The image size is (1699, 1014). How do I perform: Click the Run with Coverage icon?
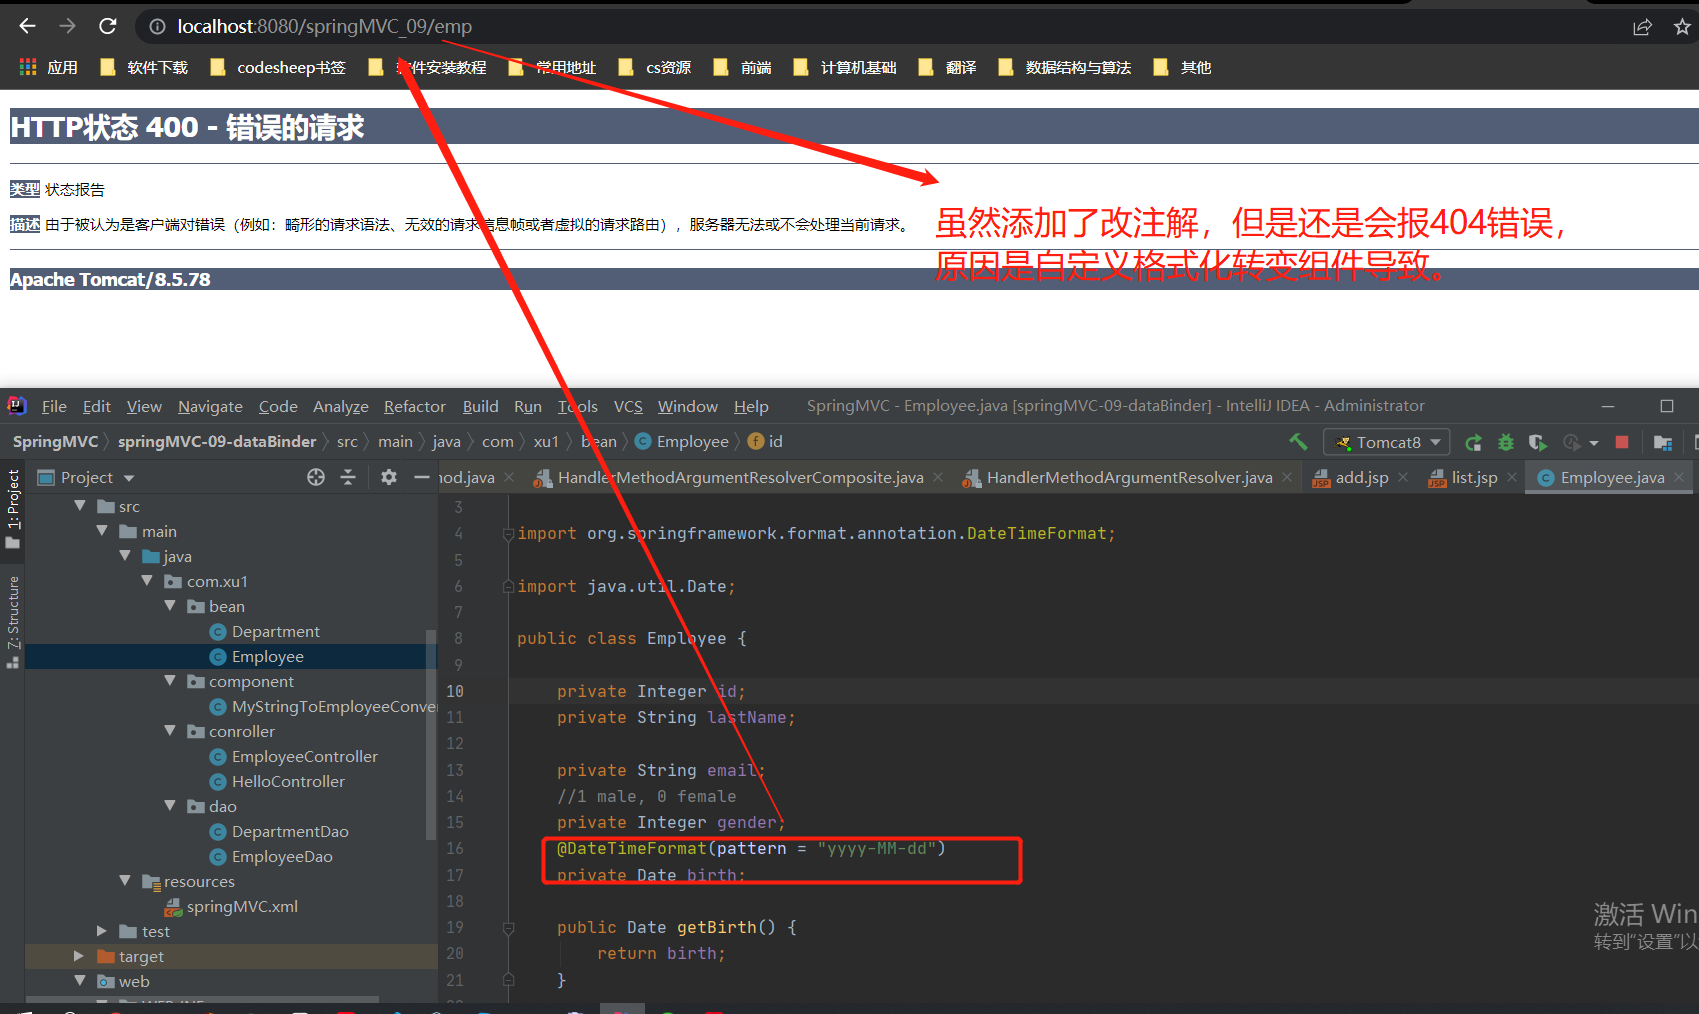[1538, 442]
